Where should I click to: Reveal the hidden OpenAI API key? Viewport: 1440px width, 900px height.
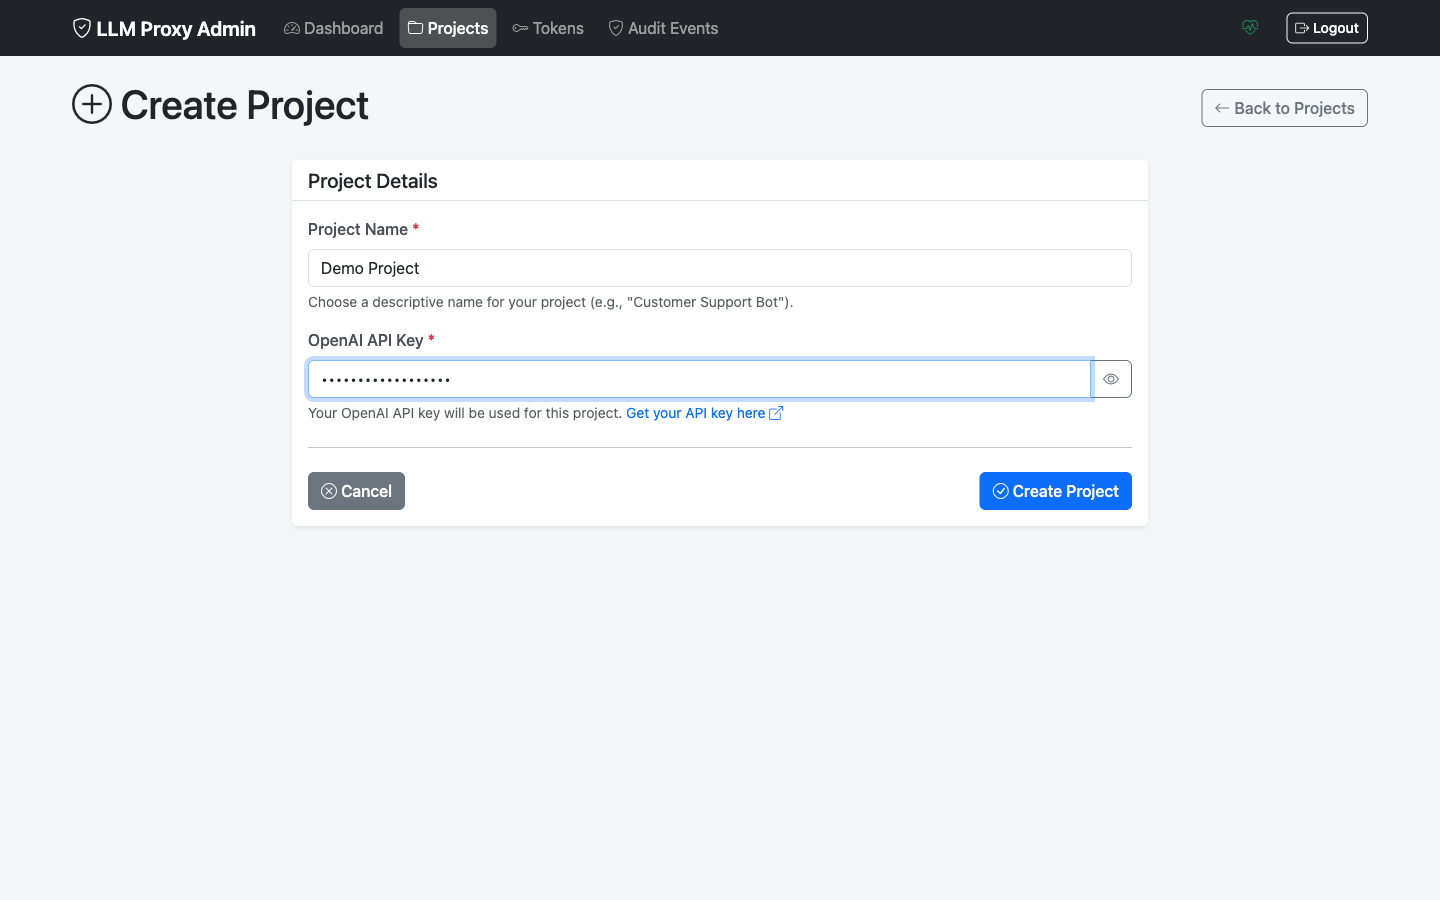(1110, 379)
